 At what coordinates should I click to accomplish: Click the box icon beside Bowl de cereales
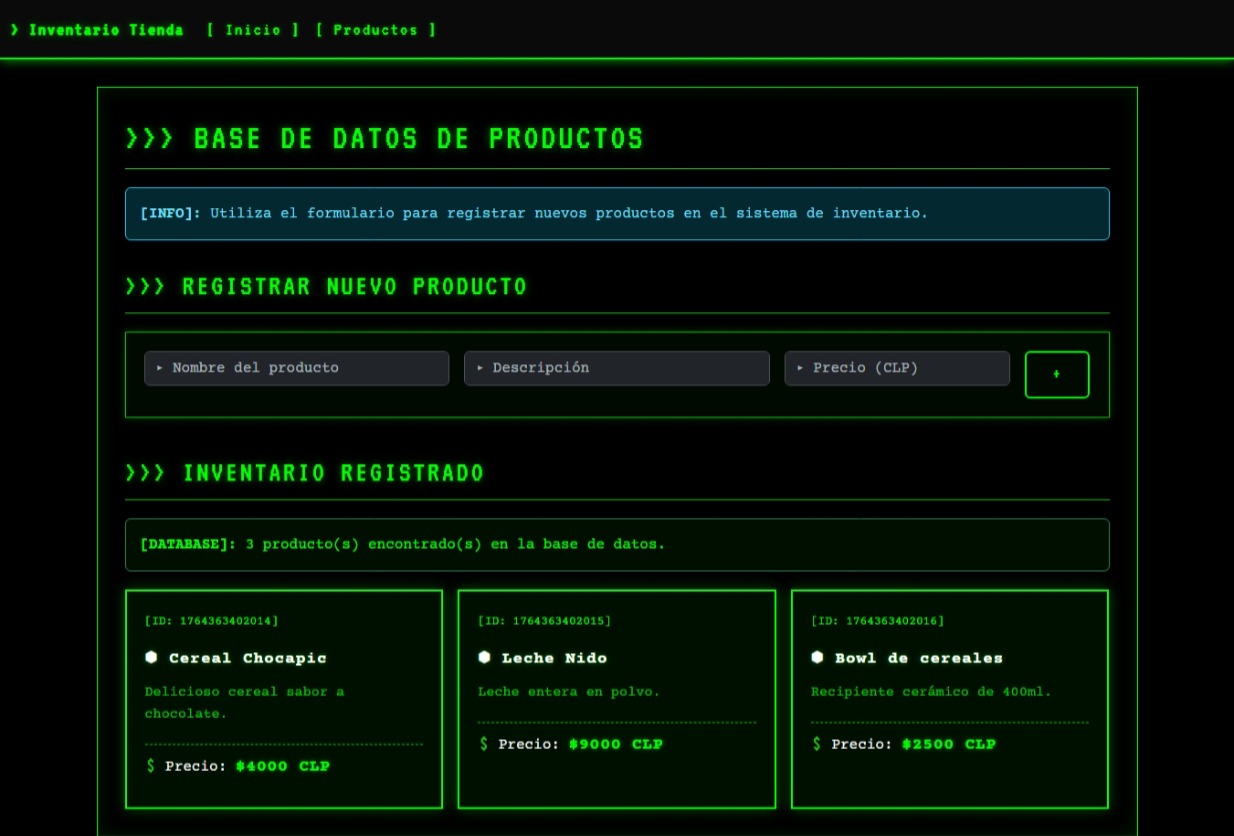coord(817,658)
